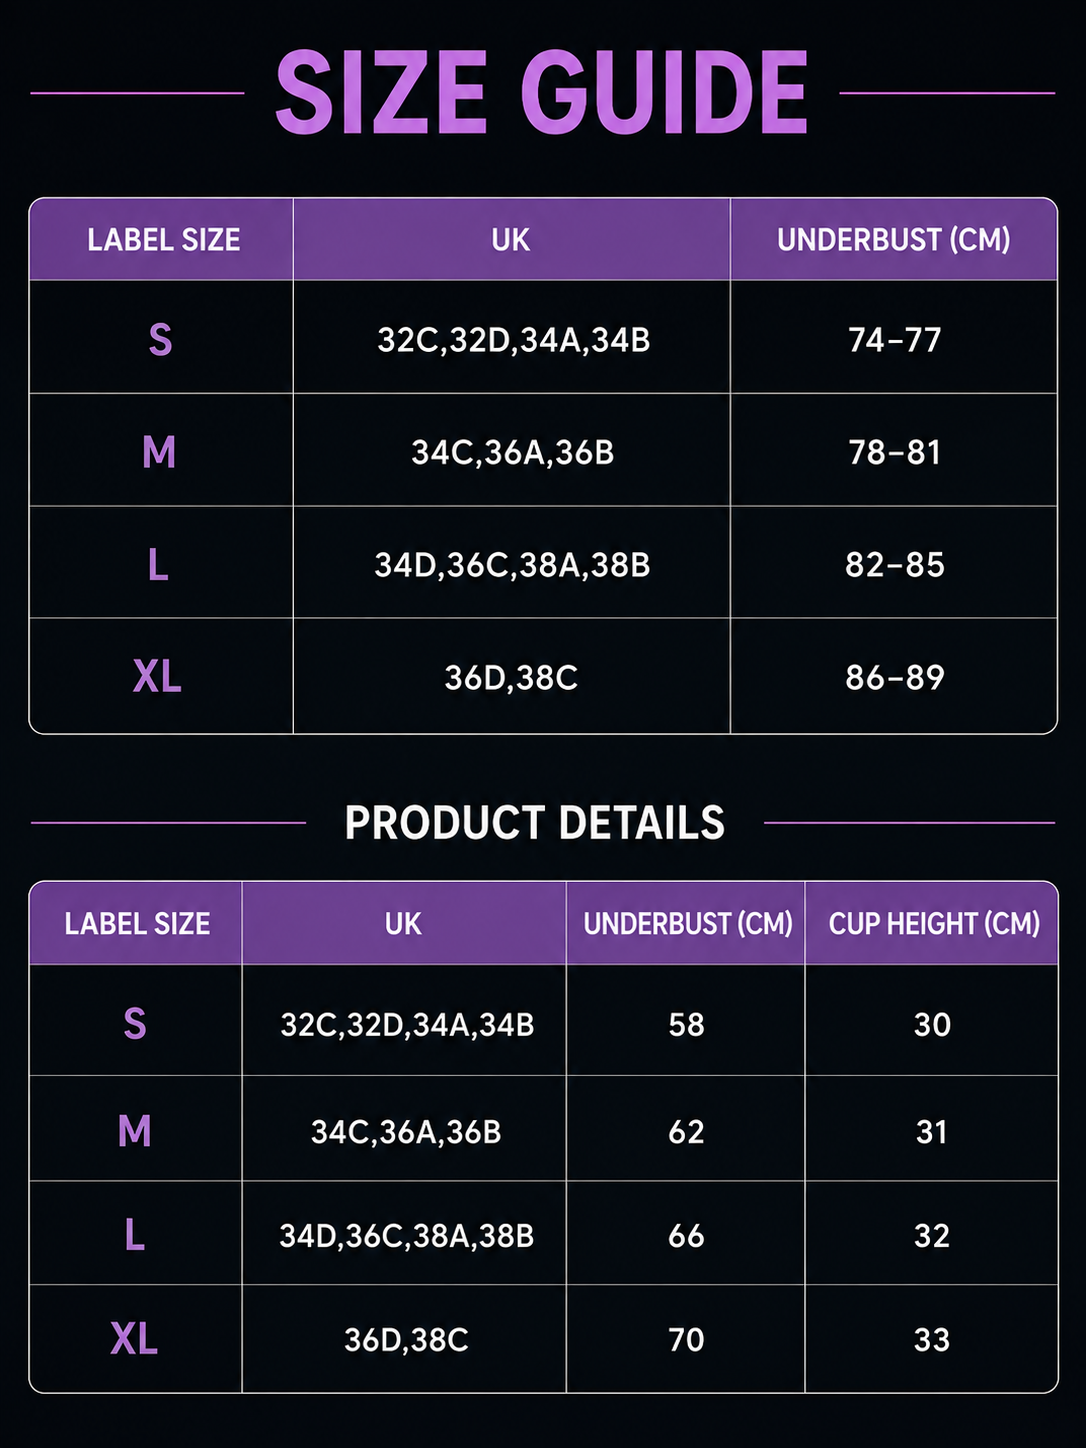Click the underbust value 58 in product details
This screenshot has height=1448, width=1086.
pyautogui.click(x=687, y=1024)
